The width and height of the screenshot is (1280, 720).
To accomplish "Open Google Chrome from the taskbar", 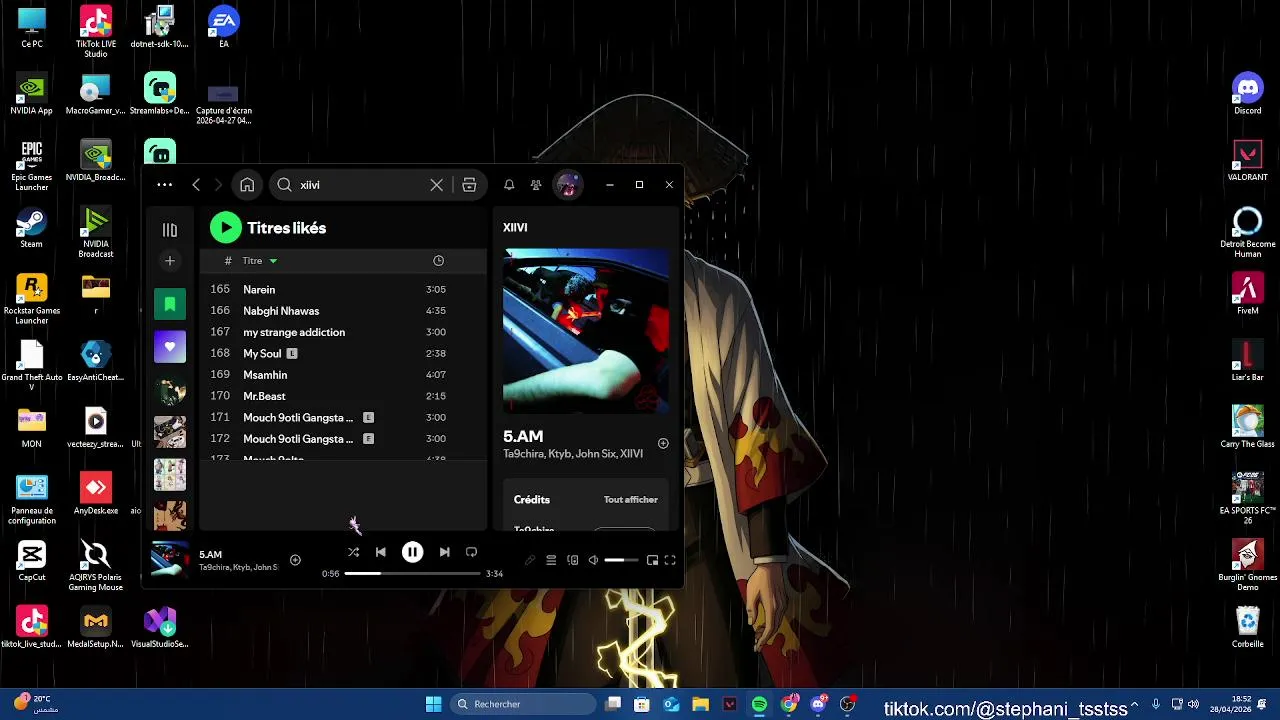I will [789, 704].
